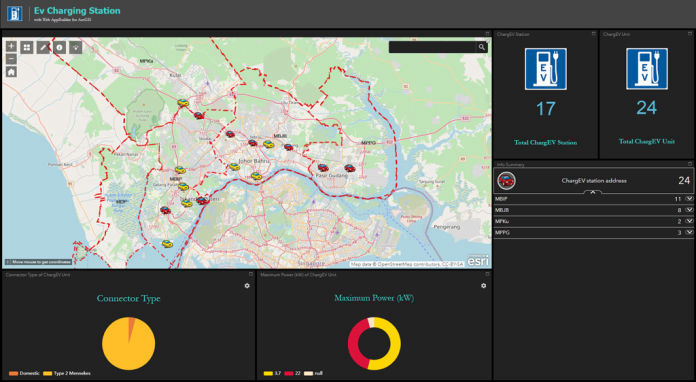The image size is (696, 382).
Task: Collapse the ChargEV station address summary
Action: 593,192
